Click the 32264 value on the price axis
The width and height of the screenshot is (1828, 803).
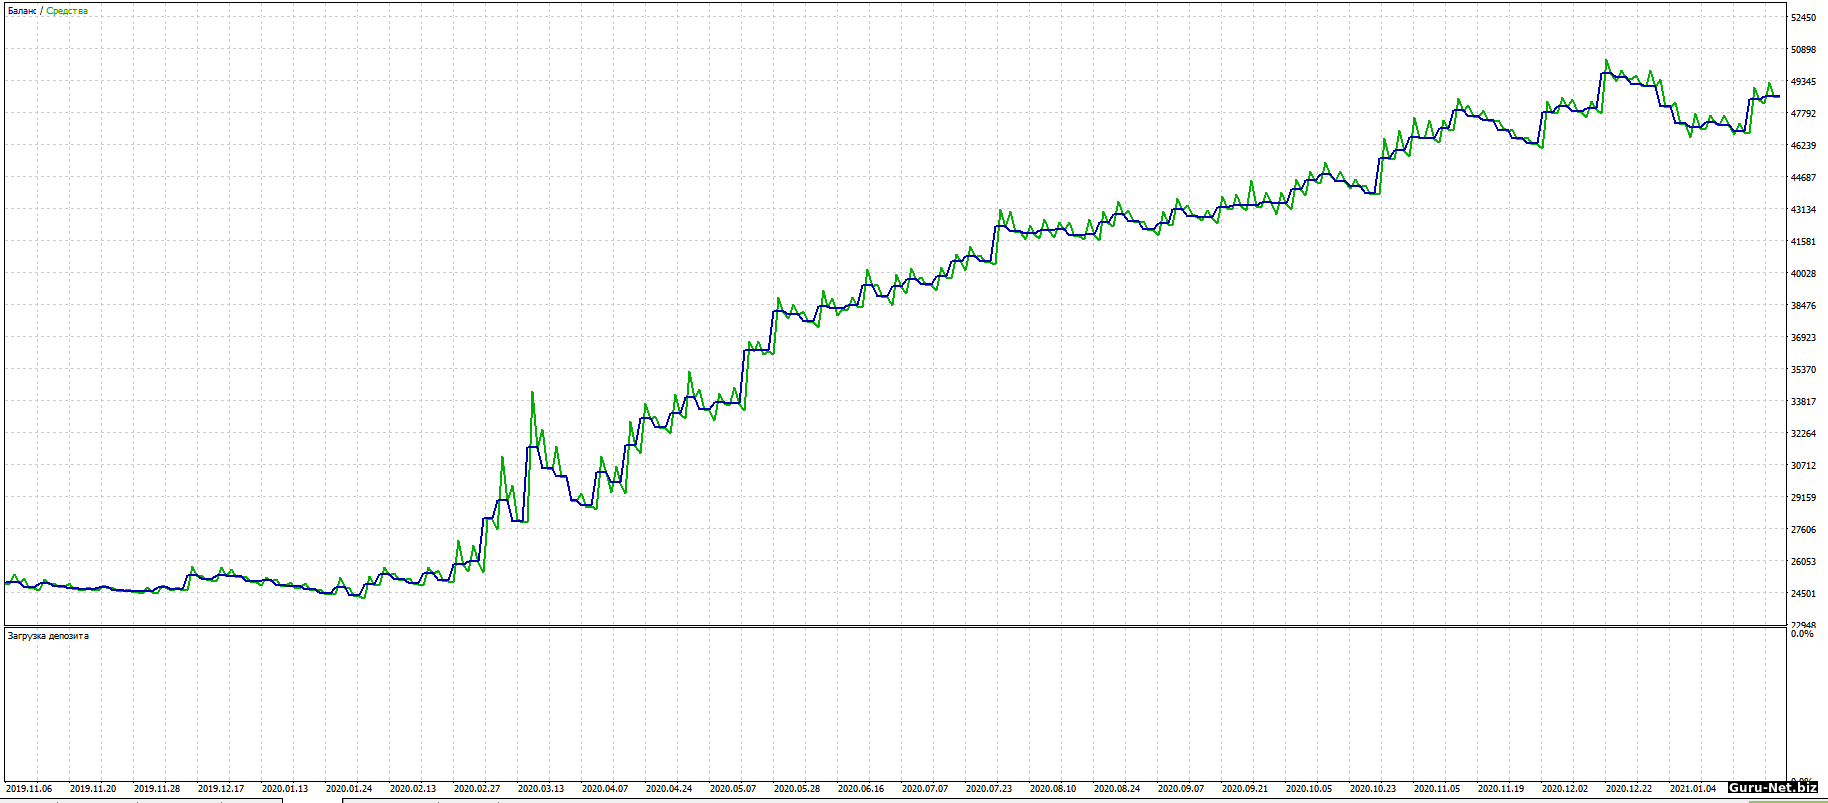click(x=1804, y=434)
